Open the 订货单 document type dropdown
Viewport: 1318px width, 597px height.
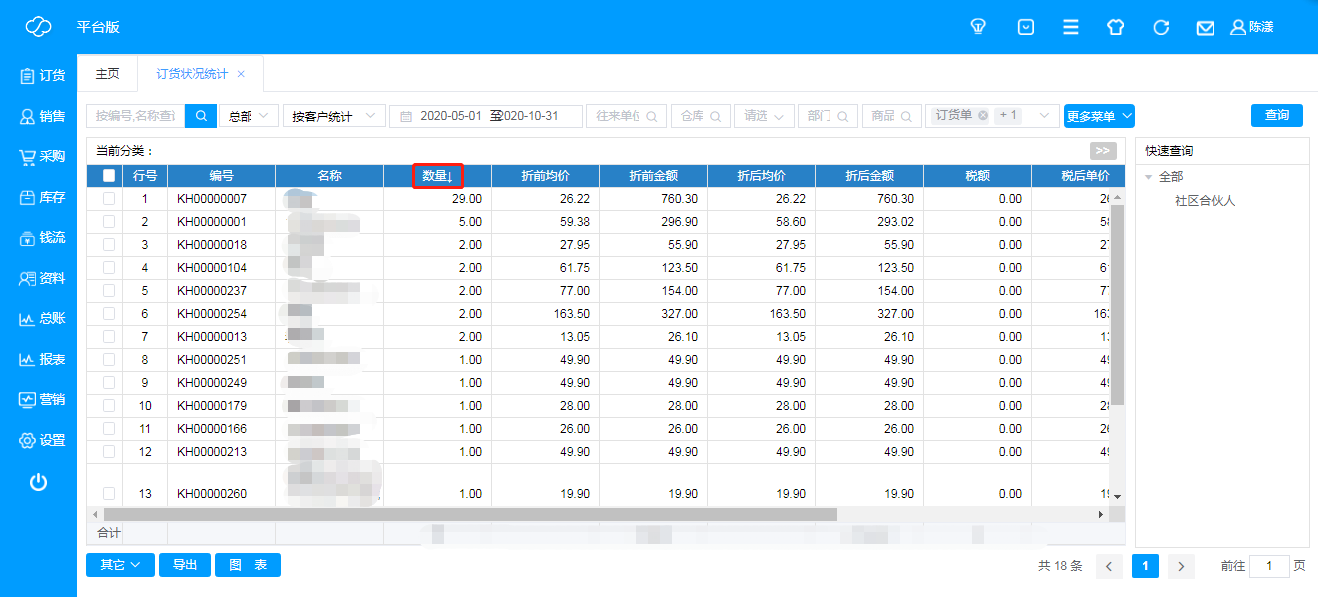tap(993, 116)
